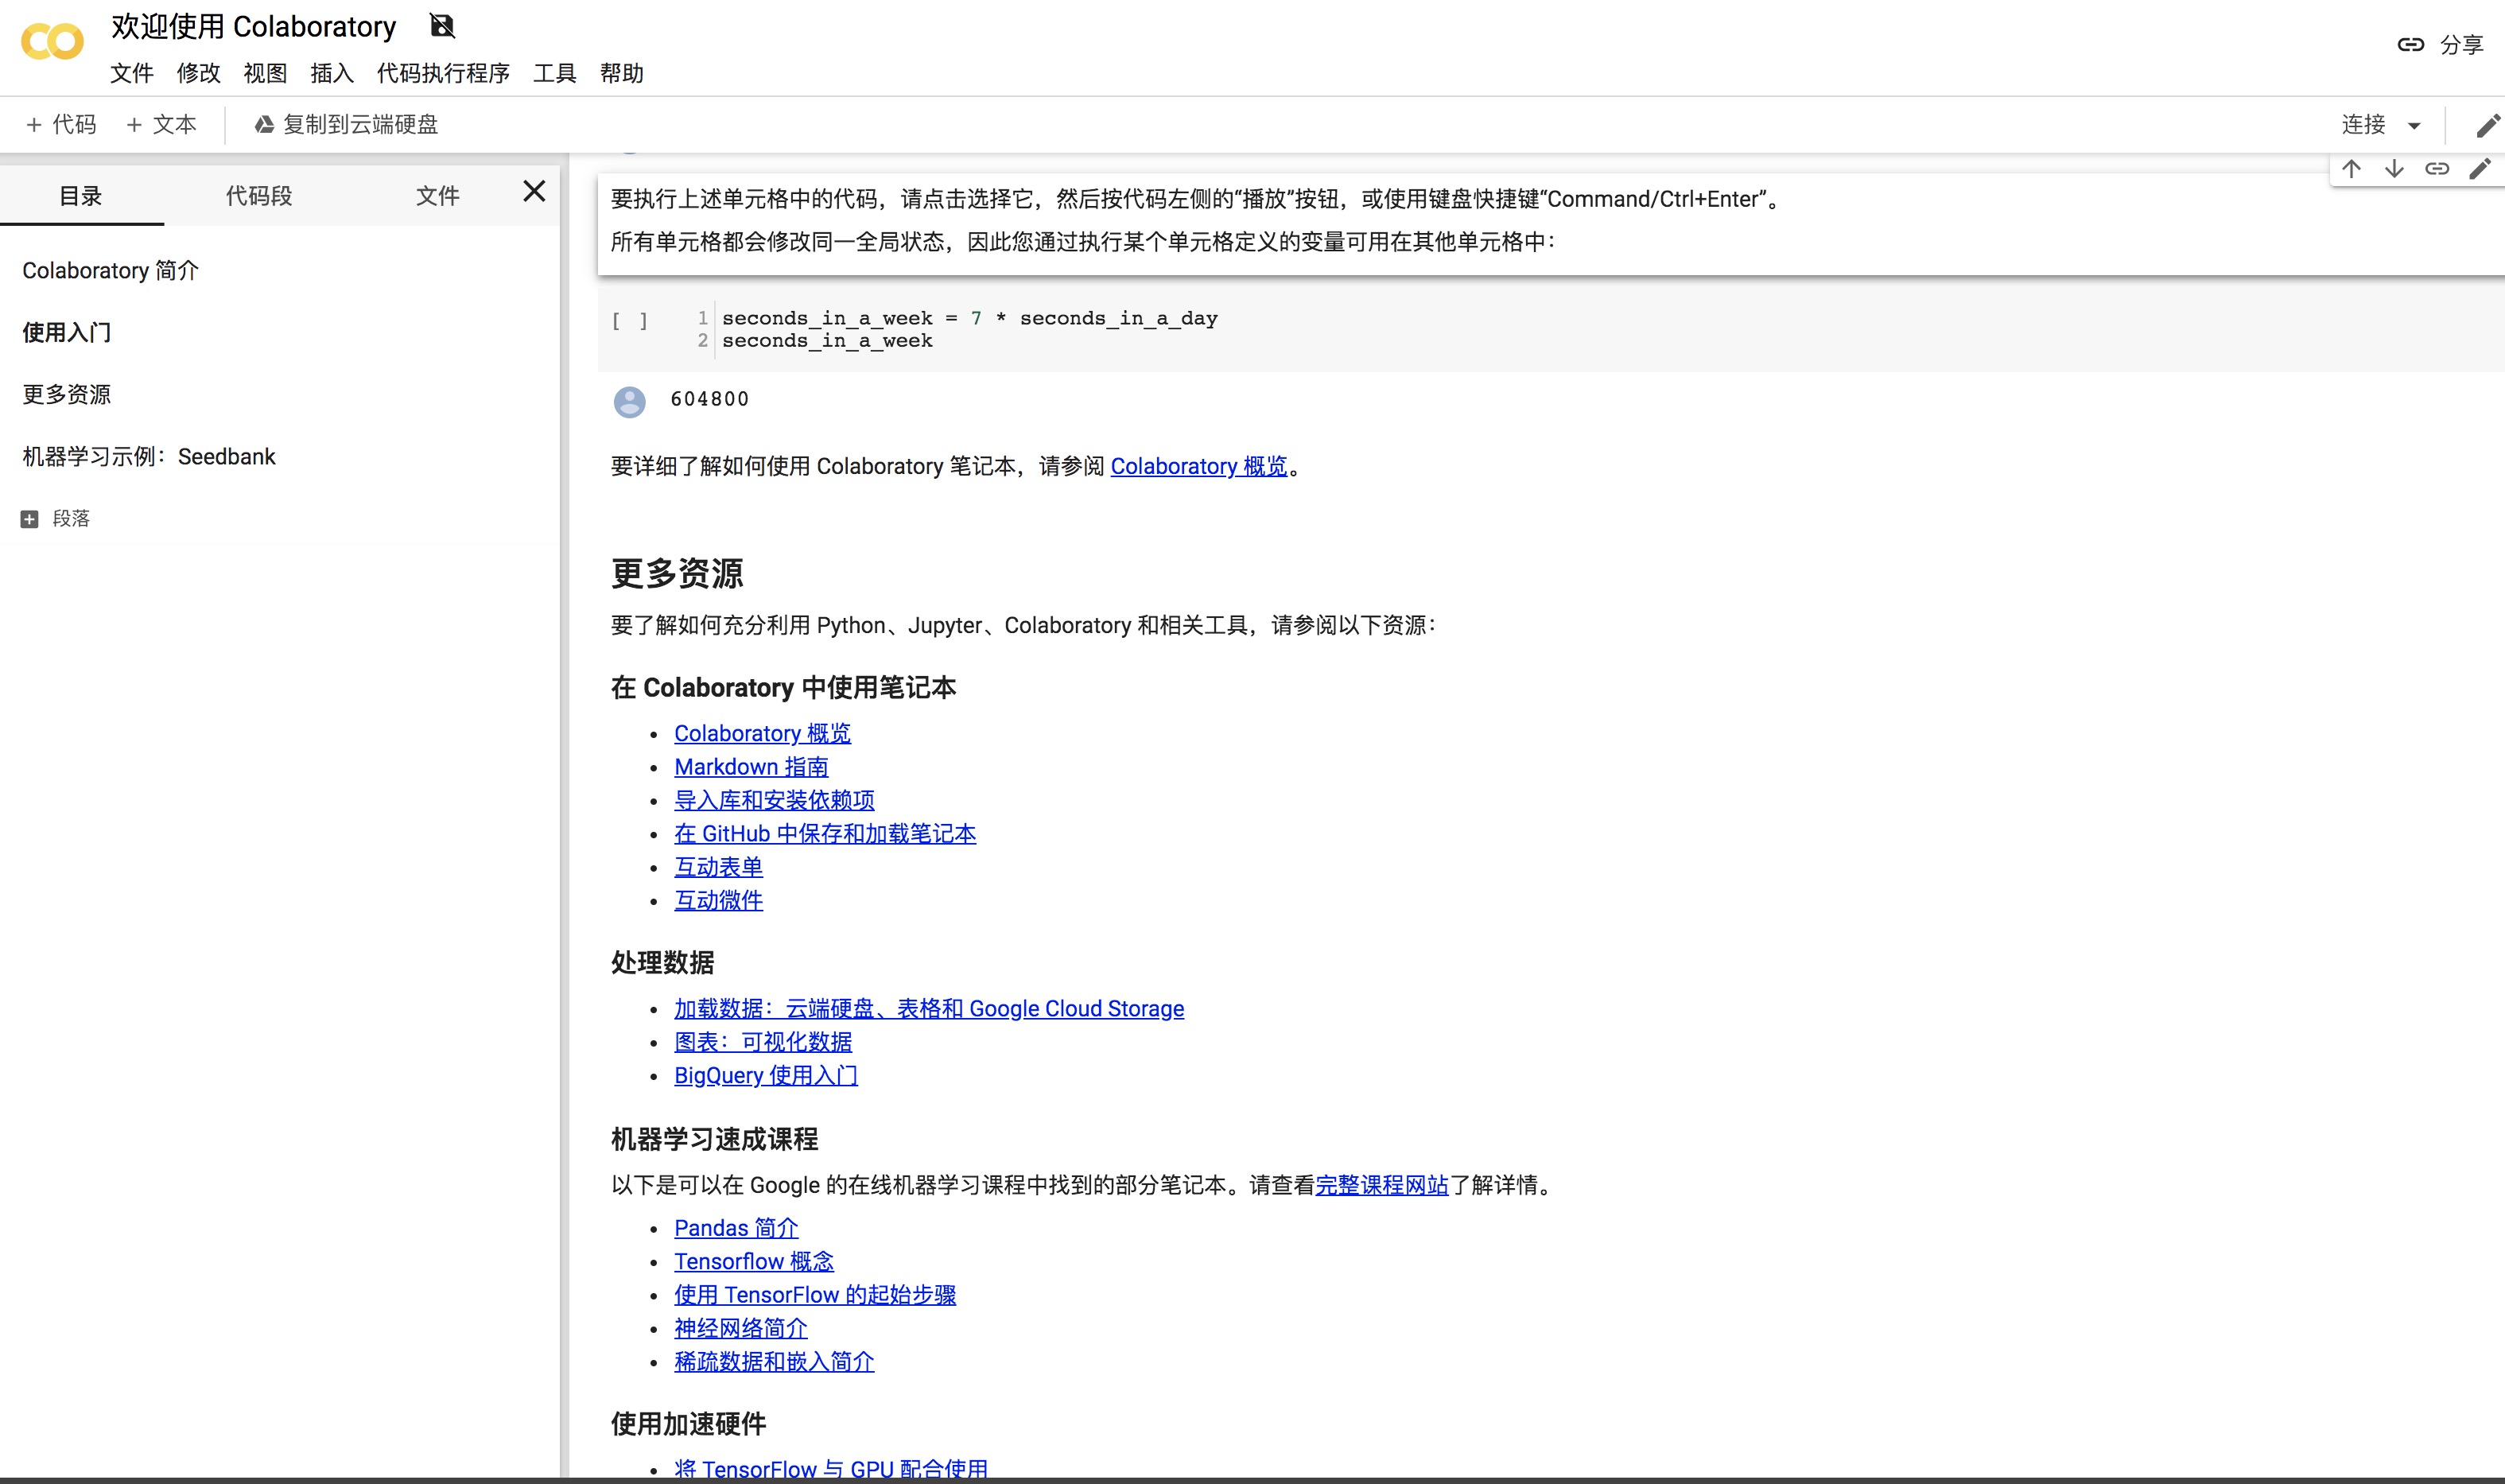Click 复制到云端硬盘 button
Viewport: 2505px width, 1484px height.
click(346, 125)
